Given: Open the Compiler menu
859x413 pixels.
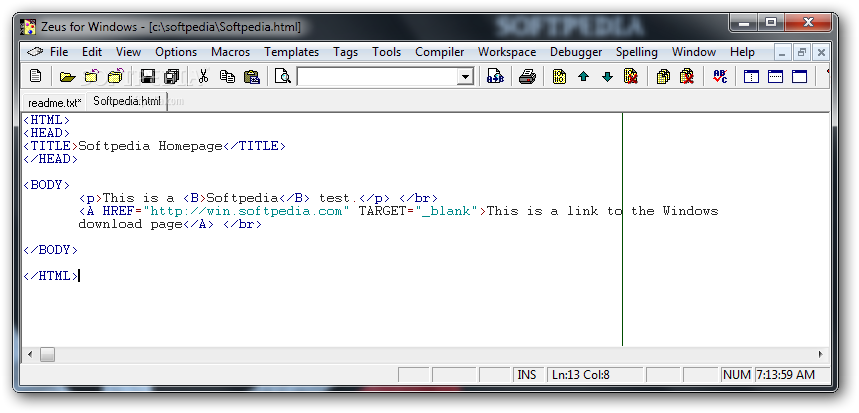Looking at the screenshot, I should coord(440,52).
